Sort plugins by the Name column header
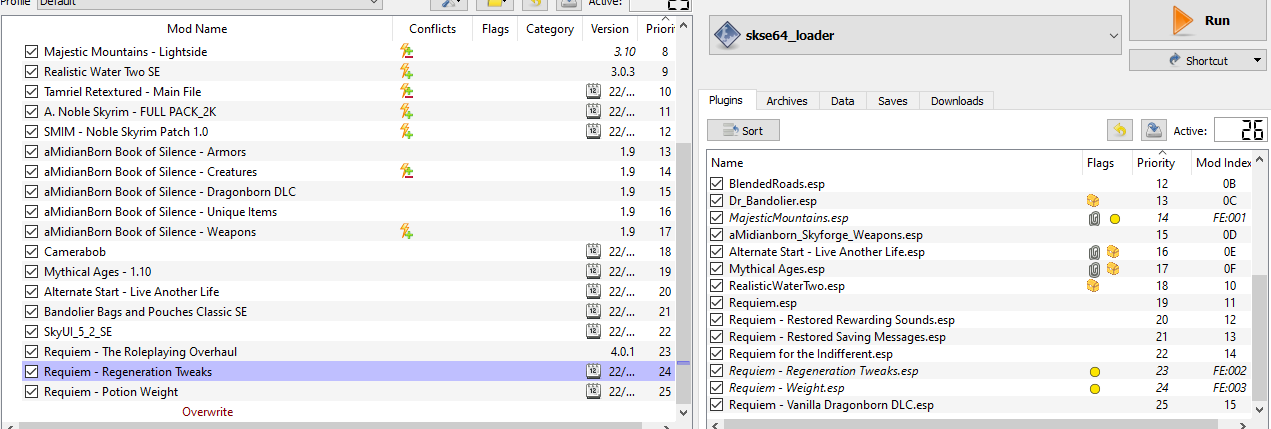This screenshot has width=1271, height=429. click(896, 162)
